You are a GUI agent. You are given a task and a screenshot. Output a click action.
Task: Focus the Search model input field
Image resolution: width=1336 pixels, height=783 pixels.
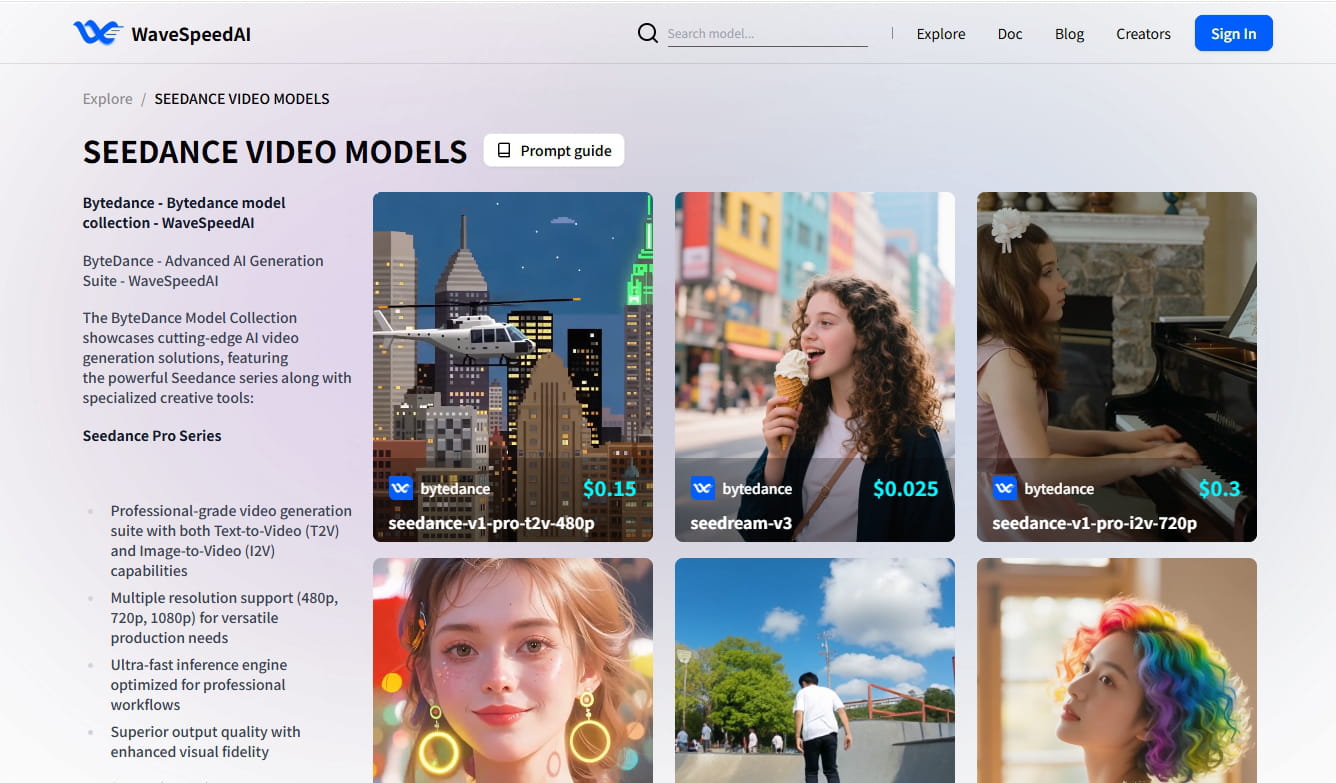(x=767, y=33)
